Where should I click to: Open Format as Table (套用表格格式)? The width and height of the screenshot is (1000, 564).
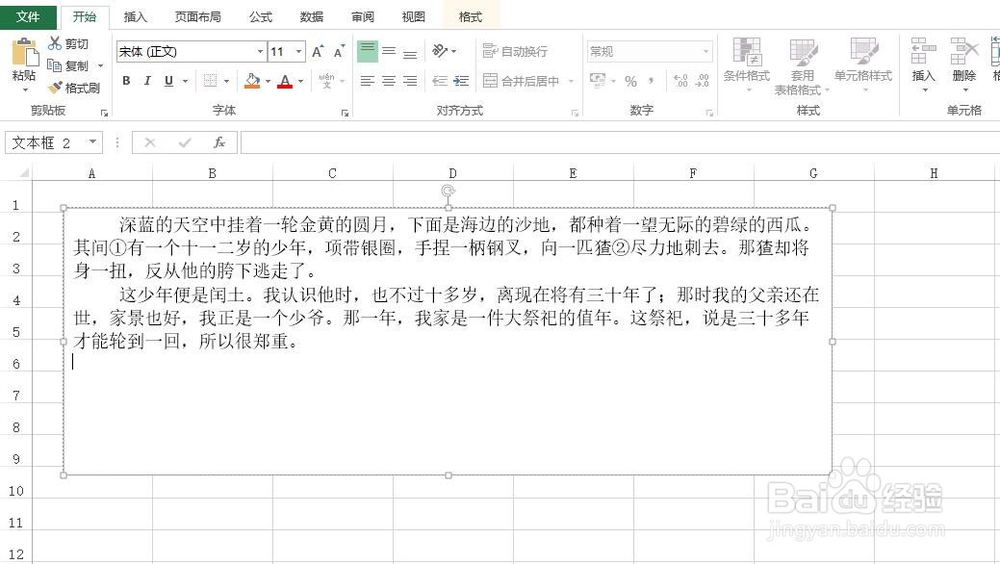pos(802,66)
